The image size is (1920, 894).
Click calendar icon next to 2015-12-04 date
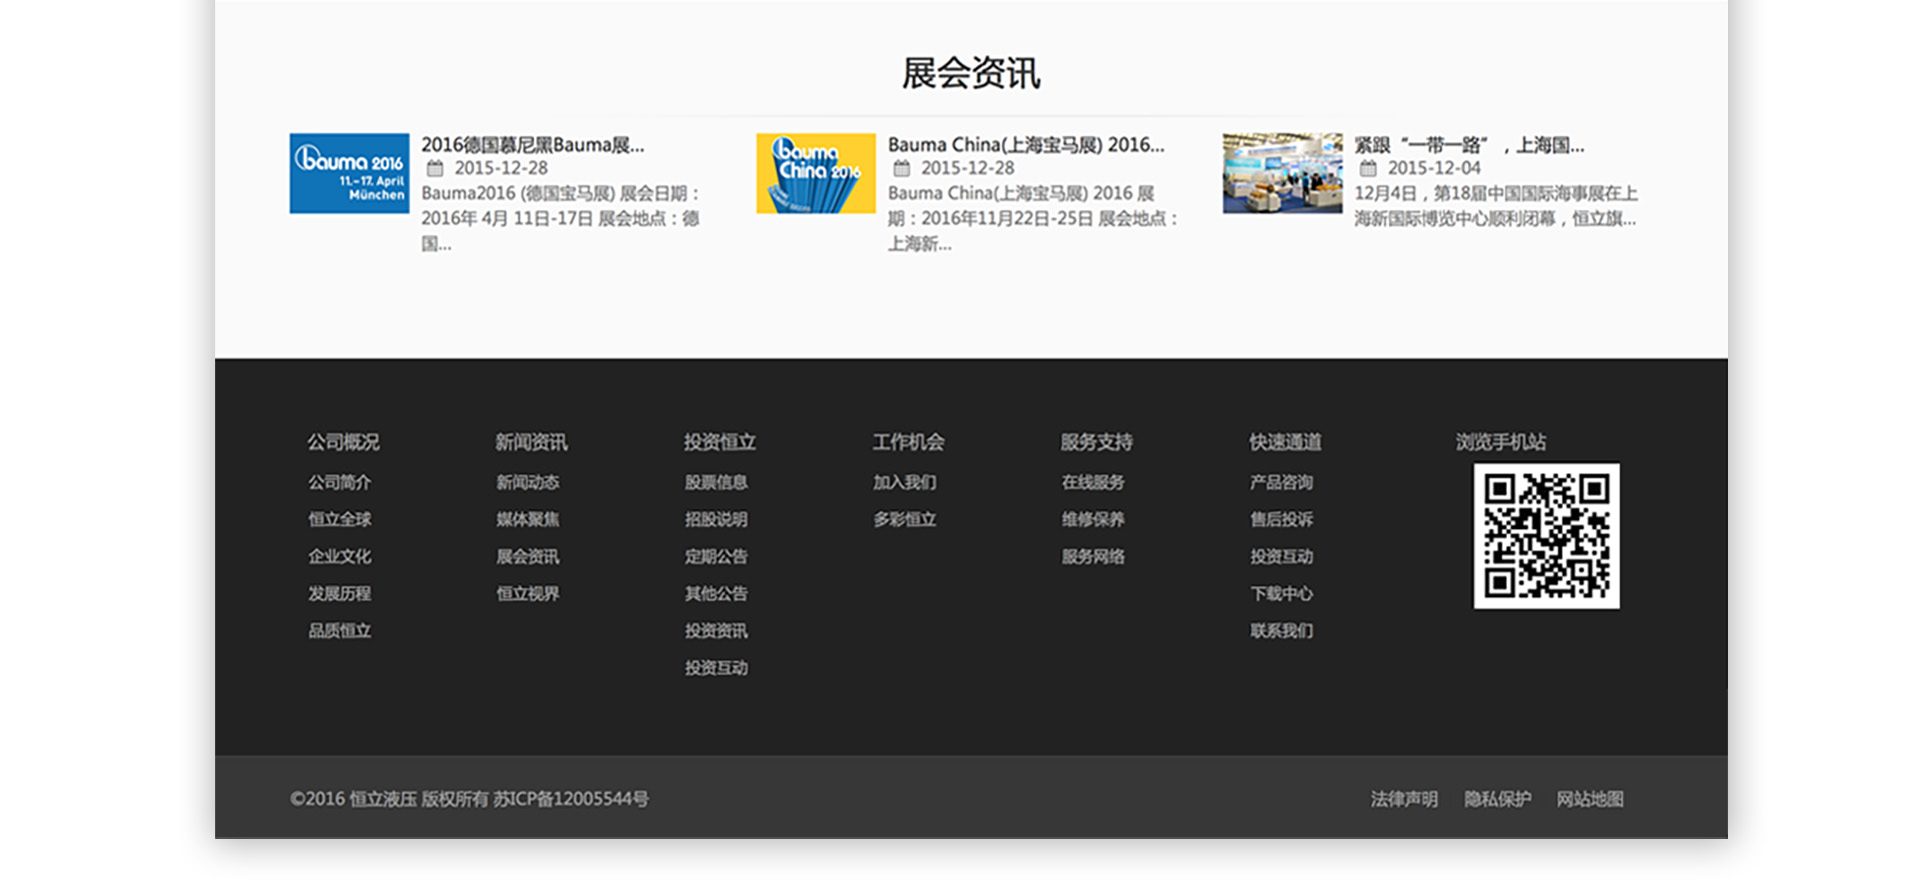click(x=1368, y=168)
